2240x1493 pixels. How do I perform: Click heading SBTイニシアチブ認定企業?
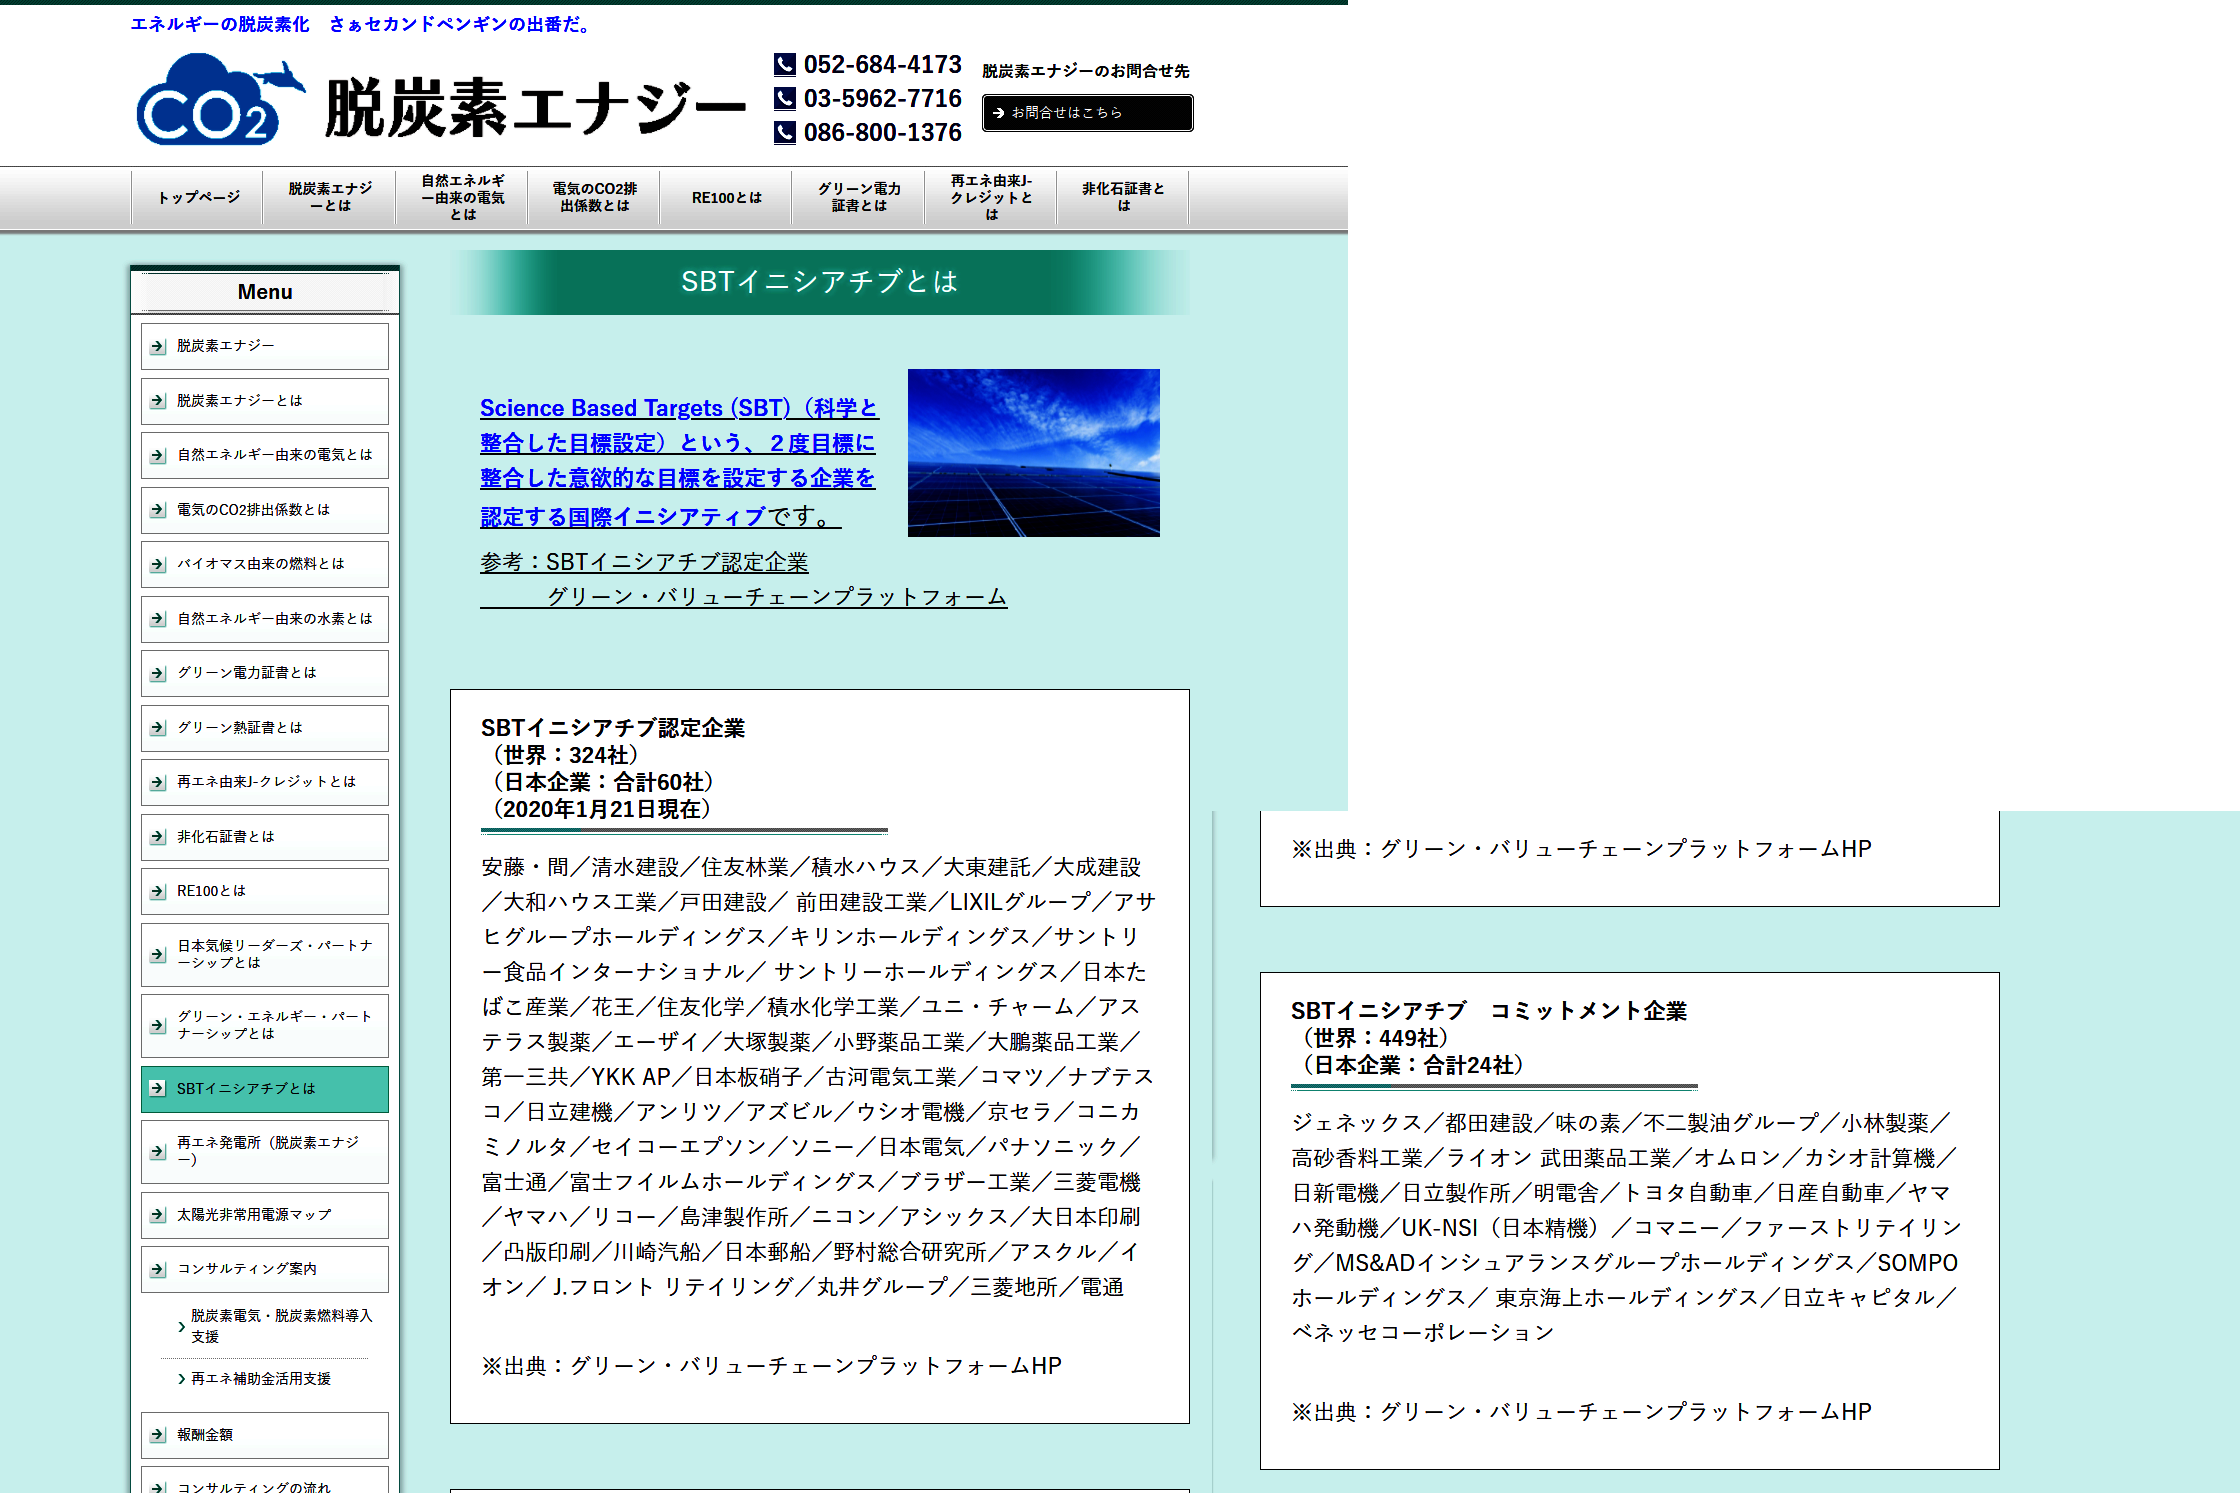(x=613, y=728)
